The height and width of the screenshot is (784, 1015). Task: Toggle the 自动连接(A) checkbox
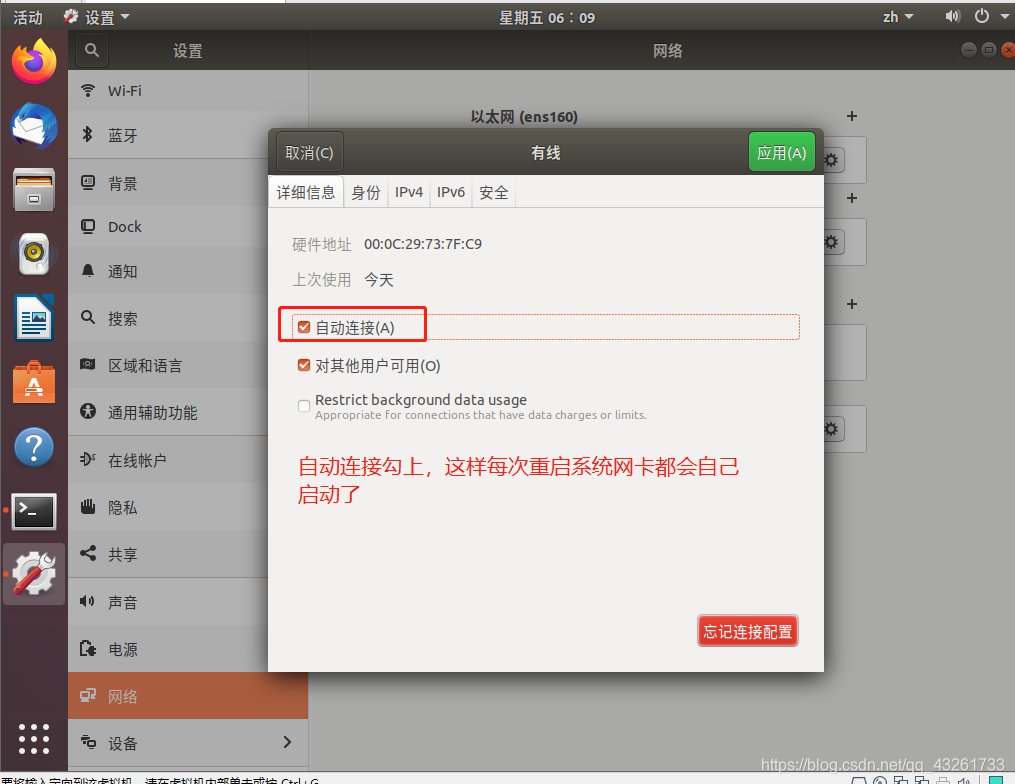click(x=304, y=327)
